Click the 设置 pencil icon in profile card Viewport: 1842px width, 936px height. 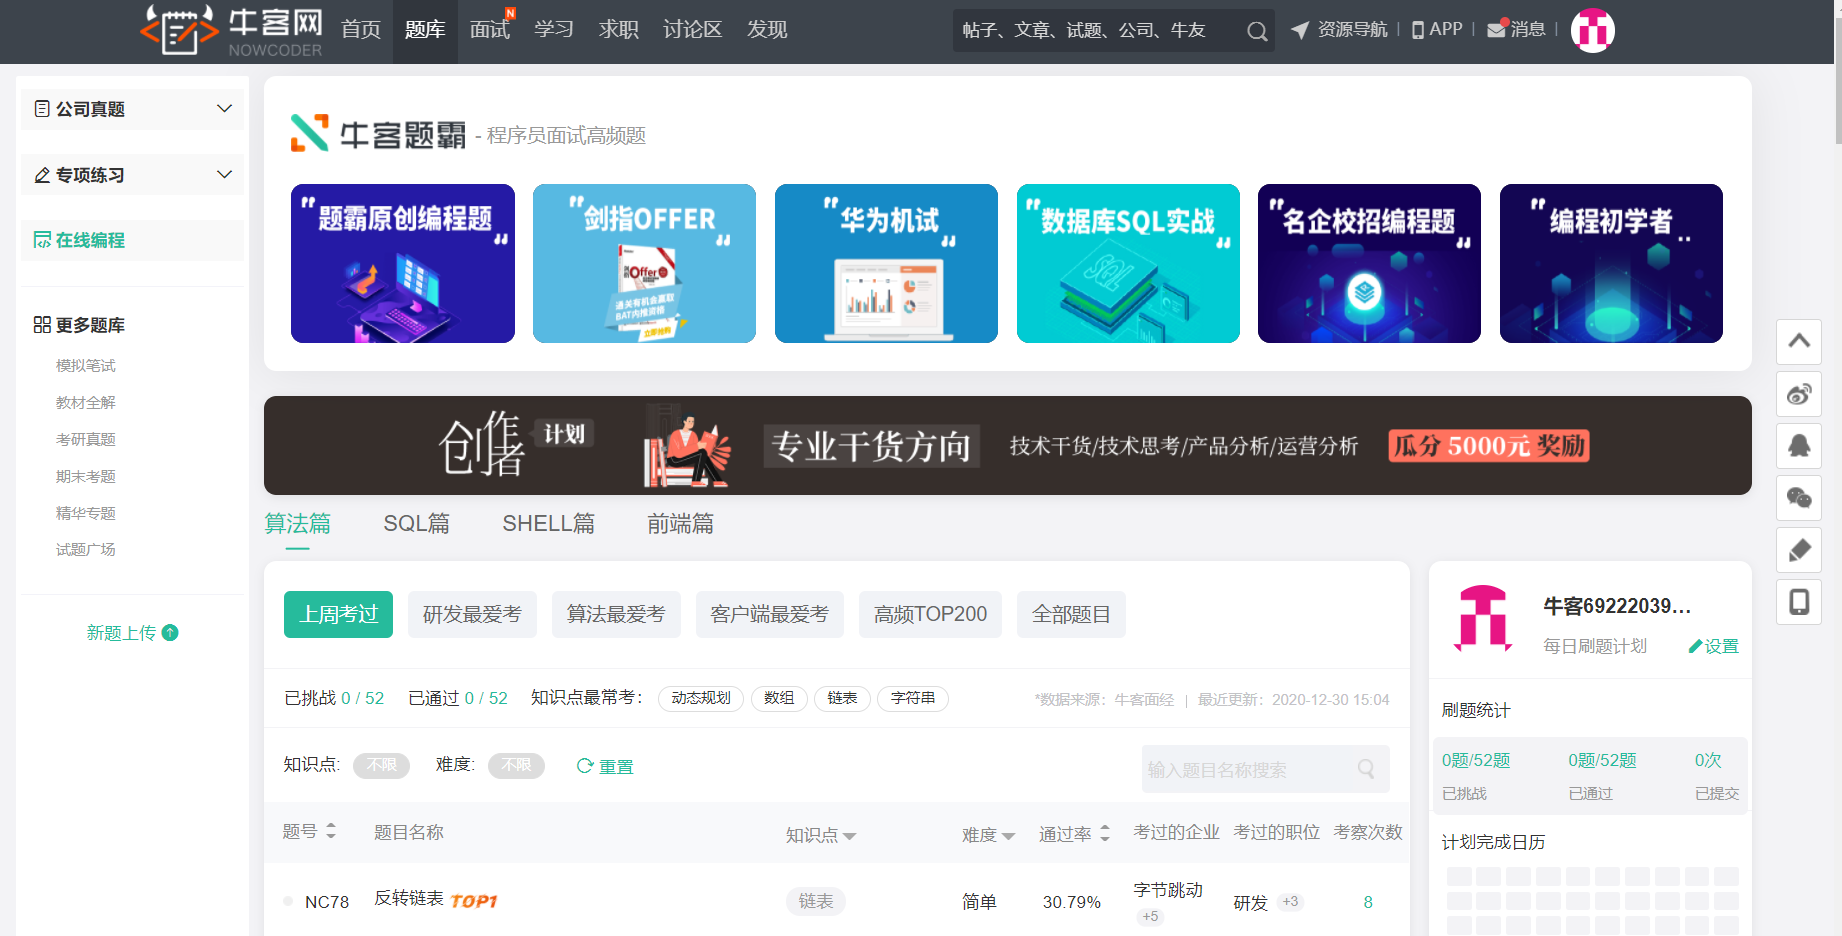pyautogui.click(x=1695, y=646)
